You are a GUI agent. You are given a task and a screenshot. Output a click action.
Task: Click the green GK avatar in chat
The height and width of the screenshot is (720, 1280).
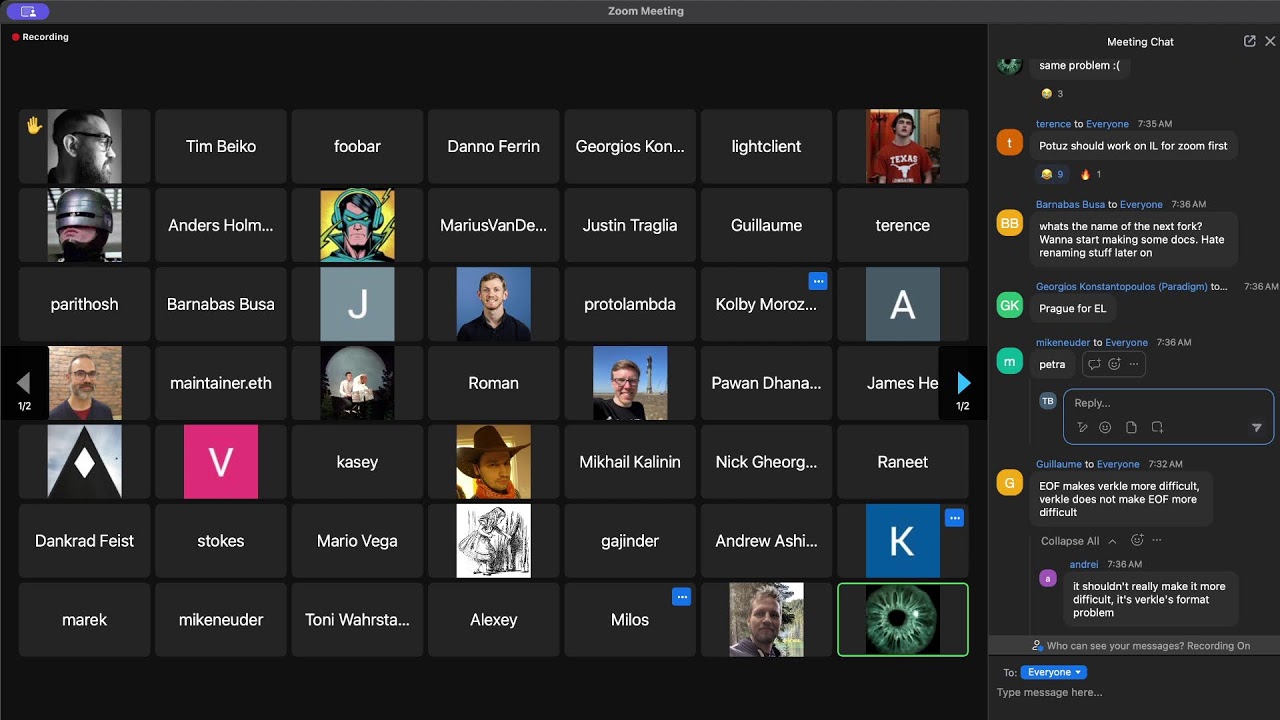pyautogui.click(x=1010, y=305)
